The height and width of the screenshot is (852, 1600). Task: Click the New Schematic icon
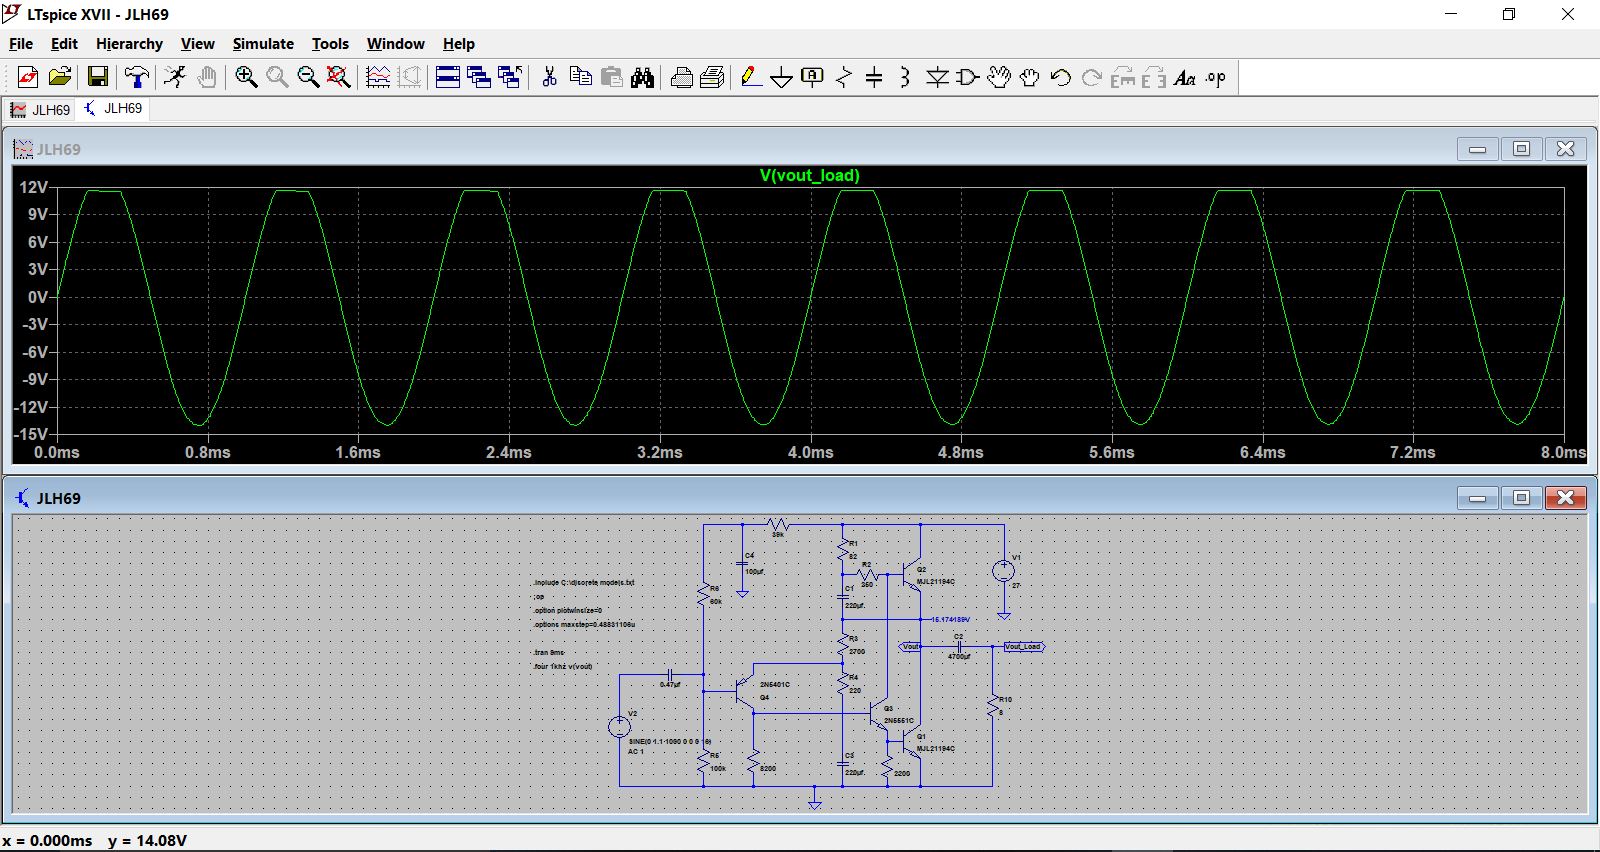tap(28, 77)
